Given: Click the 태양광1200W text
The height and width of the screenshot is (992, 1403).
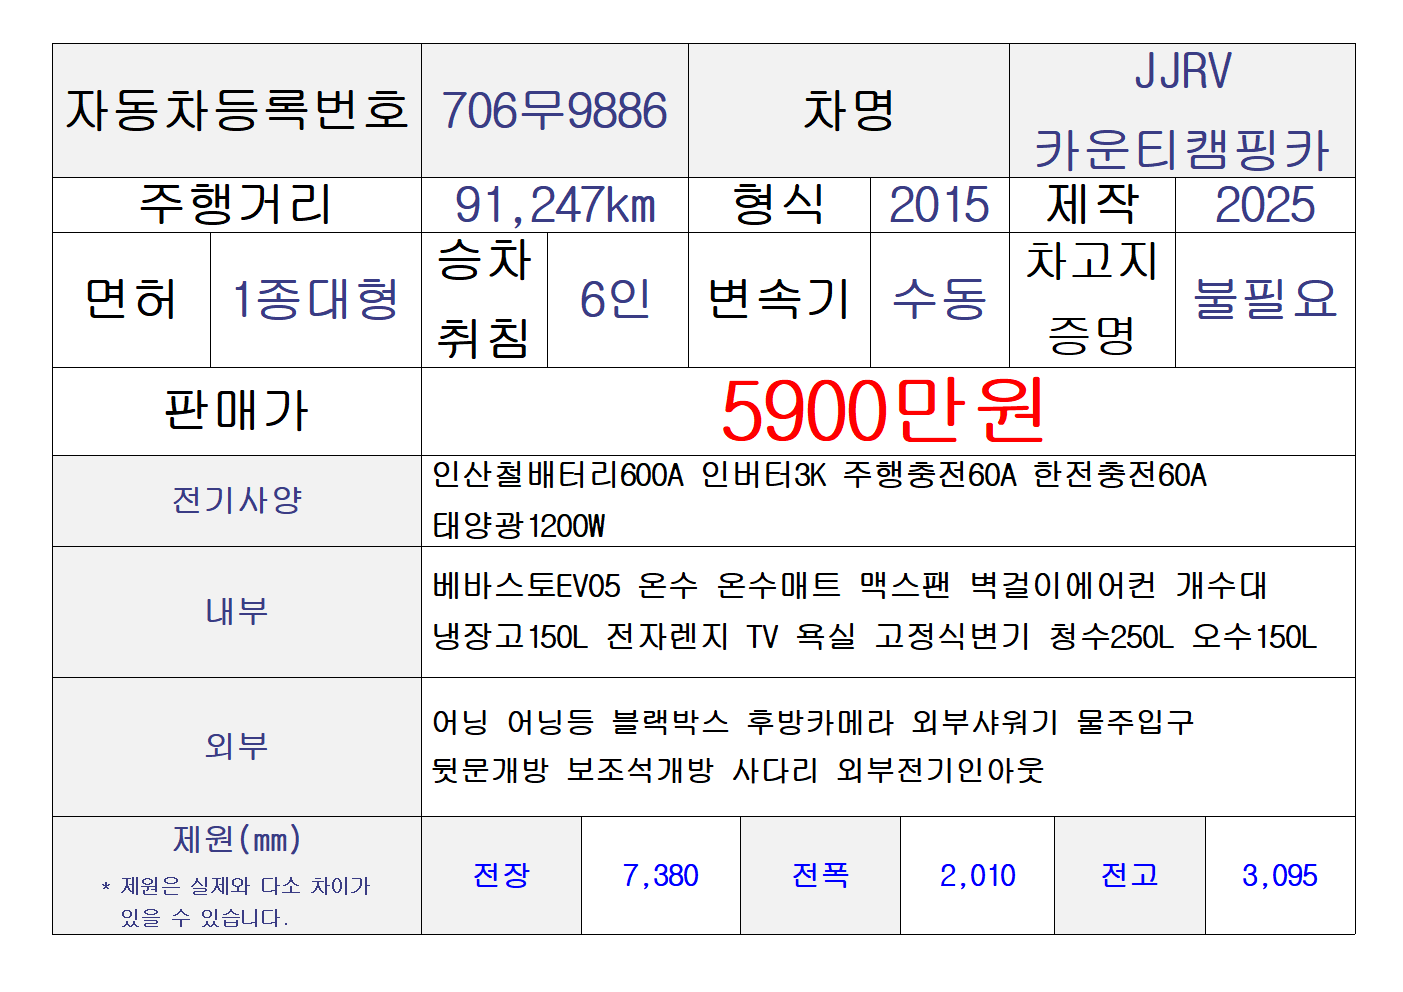Looking at the screenshot, I should 519,526.
